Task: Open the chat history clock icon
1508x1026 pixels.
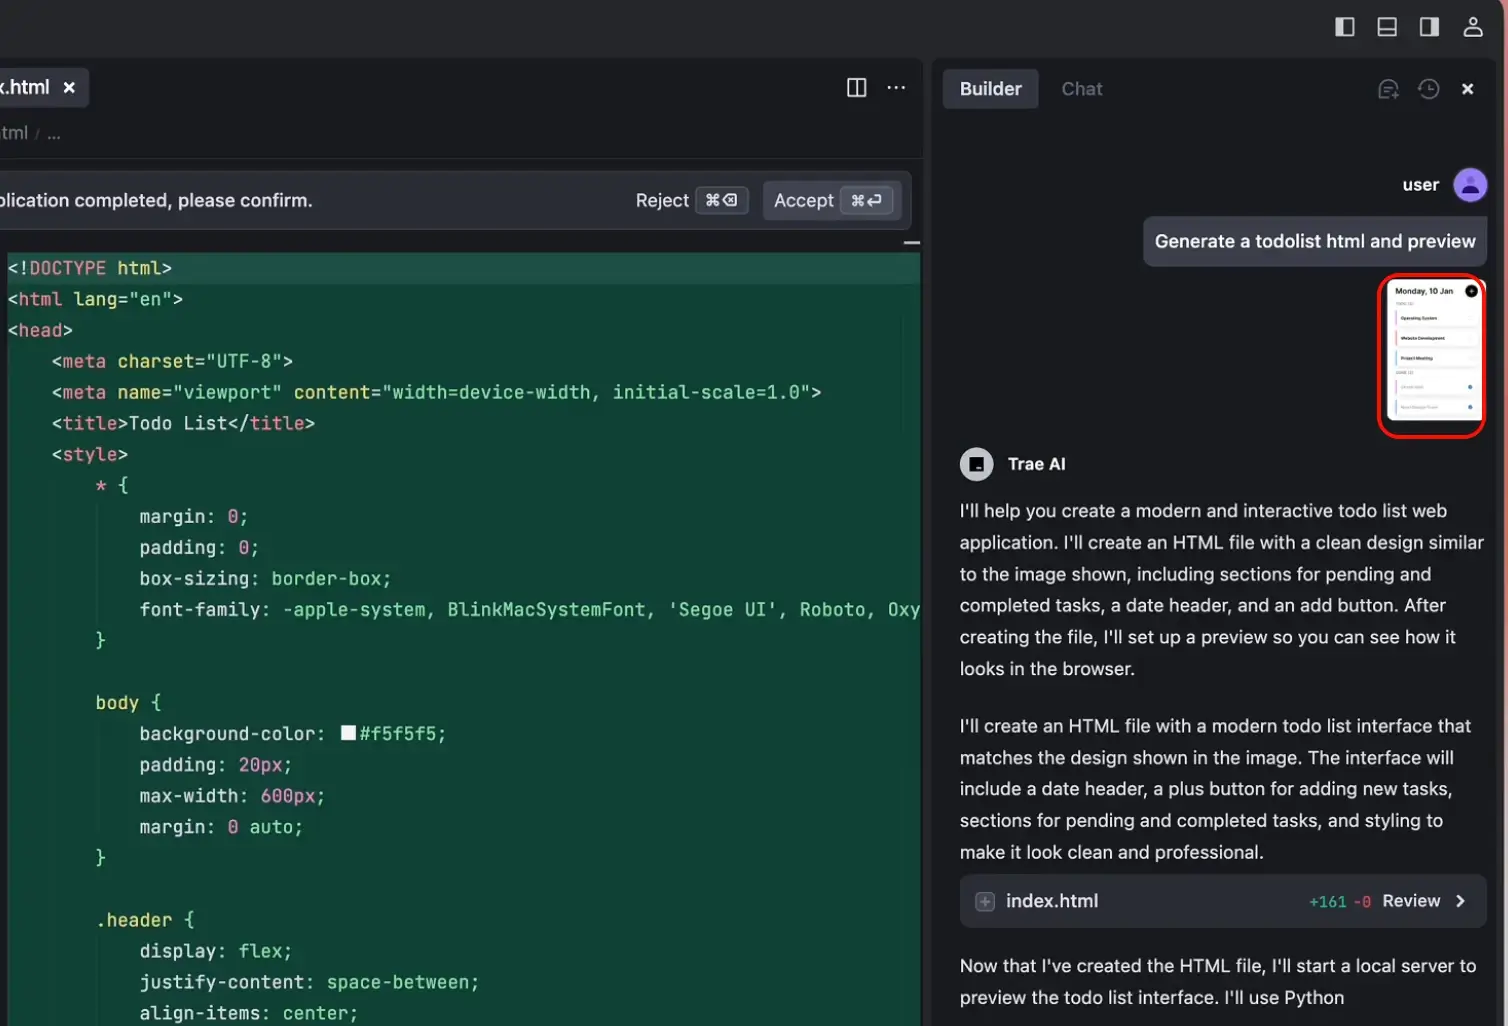Action: click(x=1428, y=89)
